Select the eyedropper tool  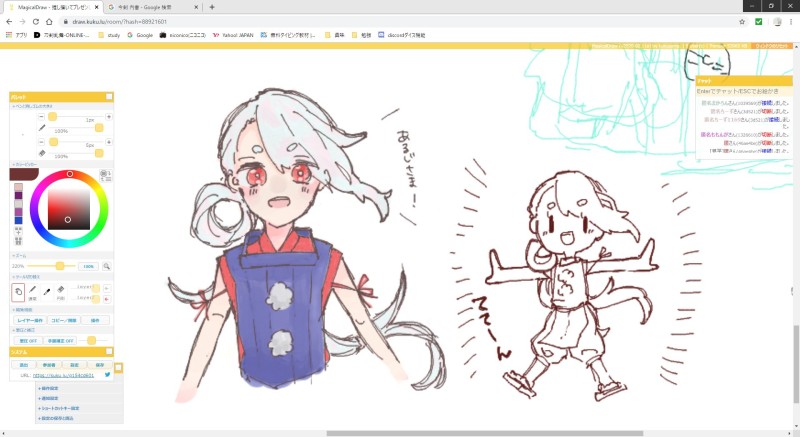coord(46,292)
